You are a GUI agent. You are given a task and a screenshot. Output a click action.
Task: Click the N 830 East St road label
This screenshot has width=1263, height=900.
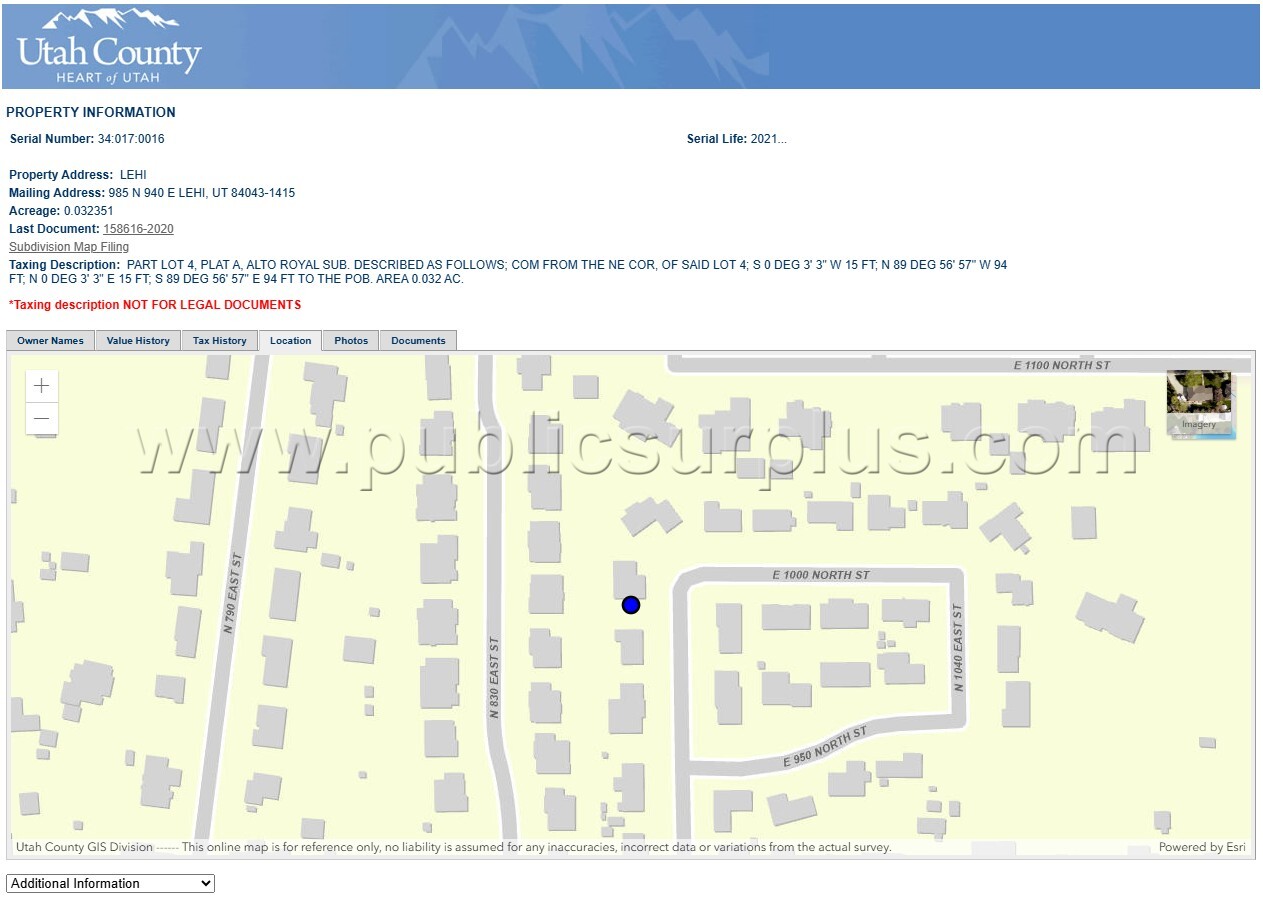(494, 678)
